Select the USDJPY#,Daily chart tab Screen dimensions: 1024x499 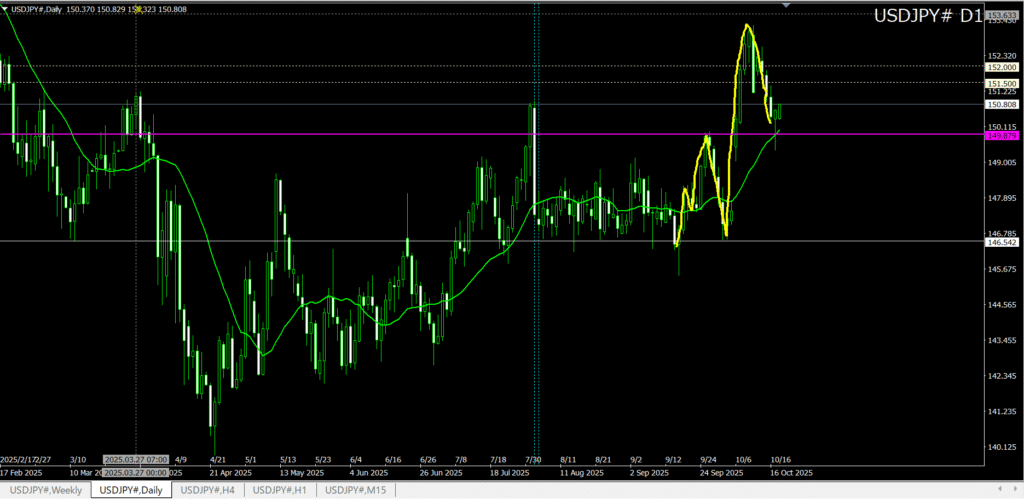click(131, 489)
